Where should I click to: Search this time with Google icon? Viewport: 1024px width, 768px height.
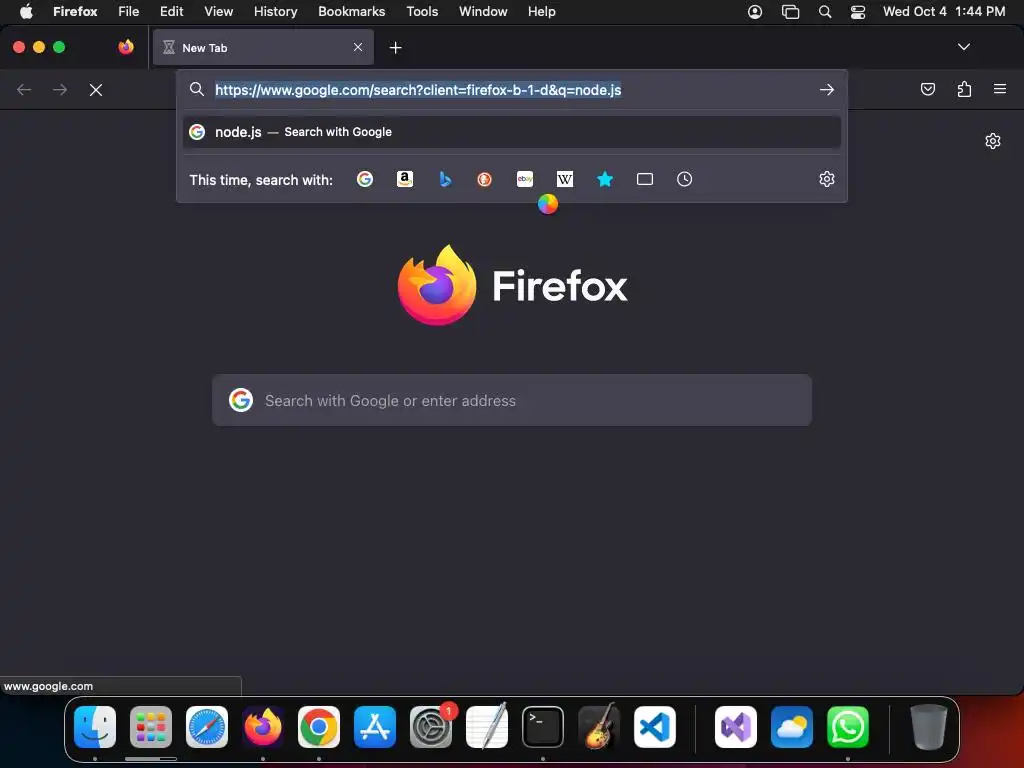click(365, 179)
